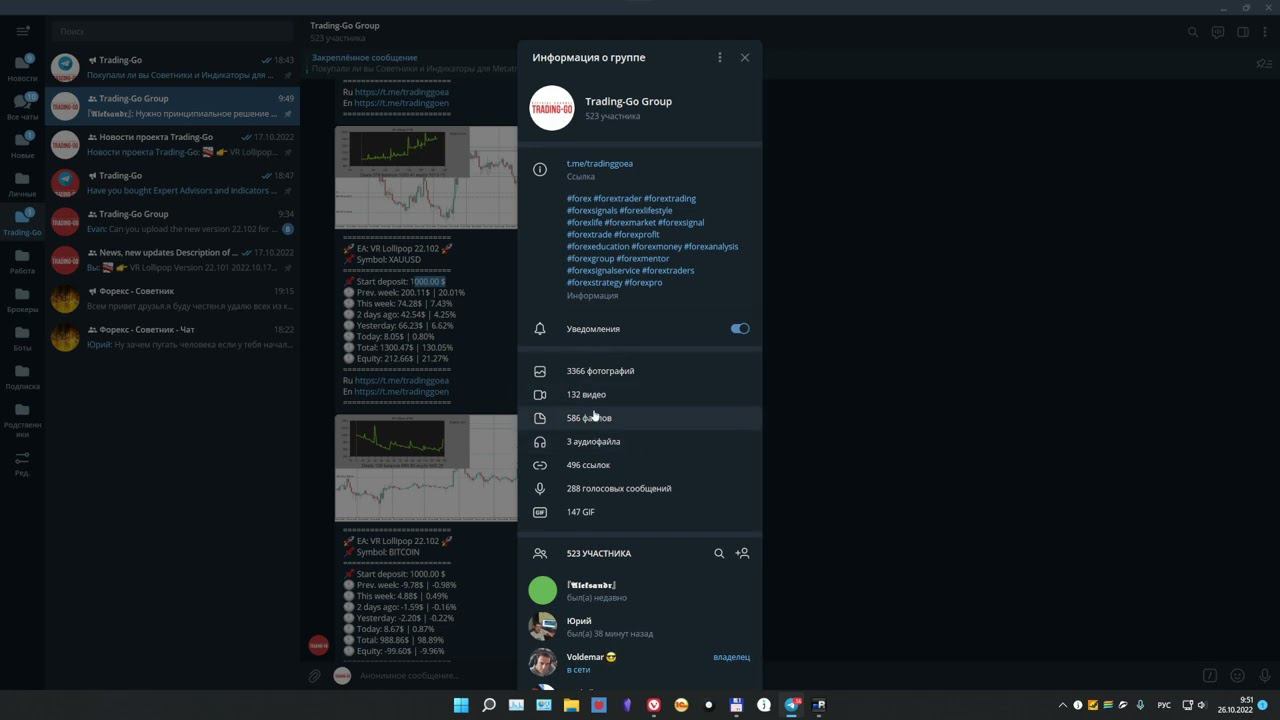The width and height of the screenshot is (1280, 720).
Task: Open the hamburger main menu in Telegram
Action: (23, 31)
